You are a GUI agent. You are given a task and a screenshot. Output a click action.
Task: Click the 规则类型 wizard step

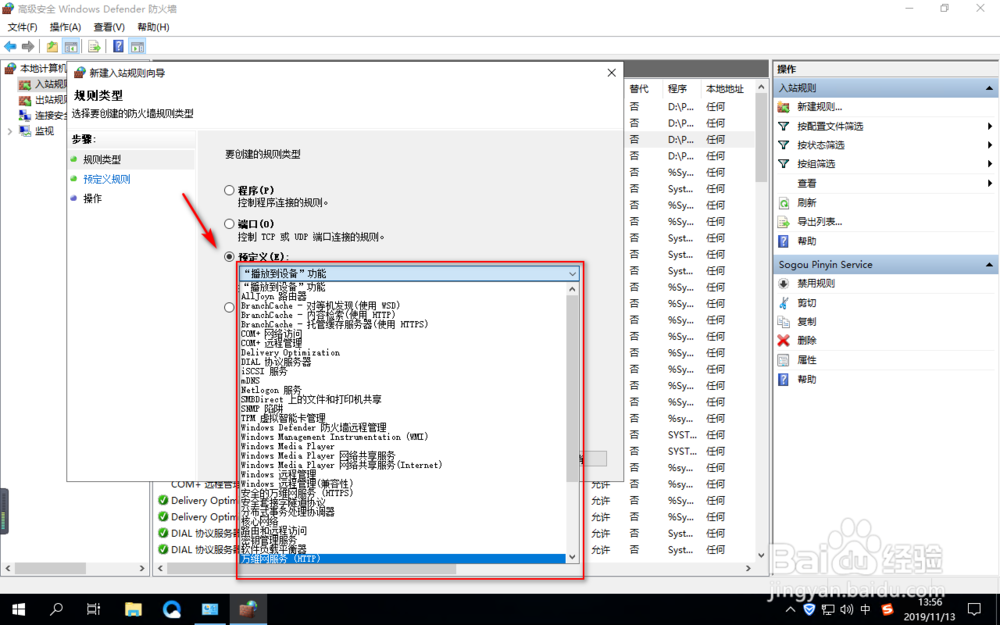point(102,159)
